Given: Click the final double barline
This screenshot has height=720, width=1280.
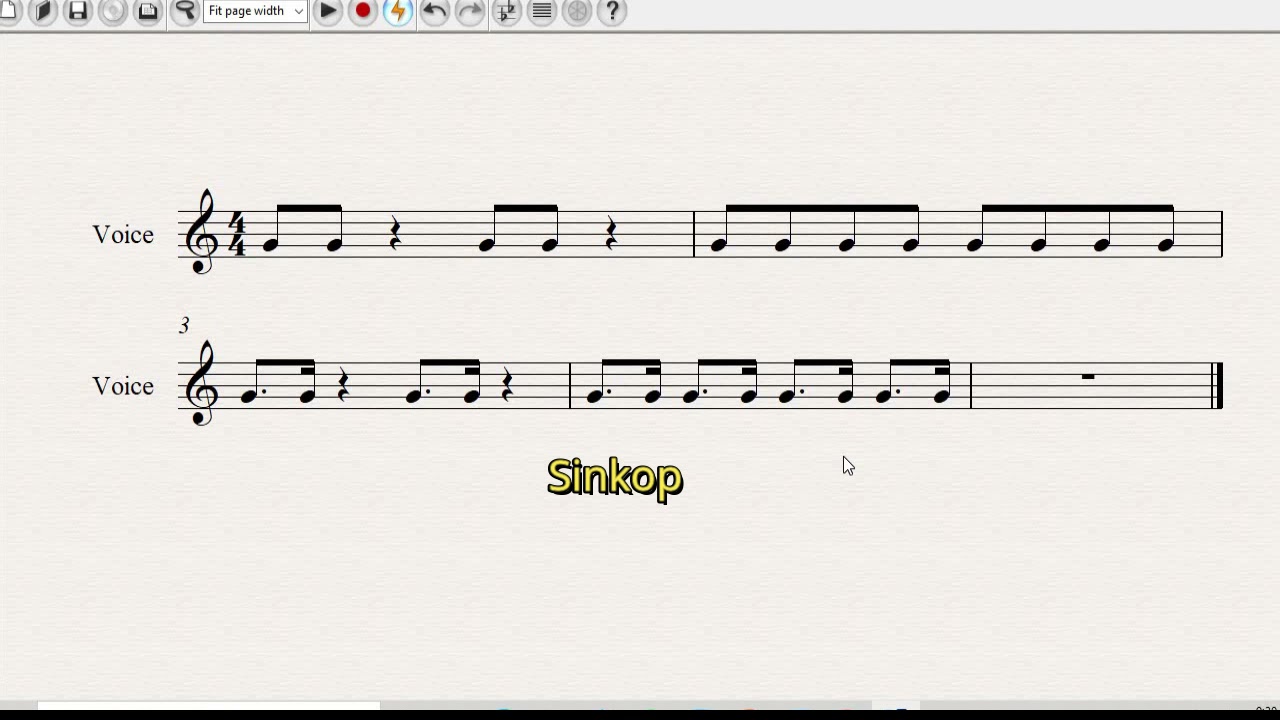Looking at the screenshot, I should coord(1217,386).
